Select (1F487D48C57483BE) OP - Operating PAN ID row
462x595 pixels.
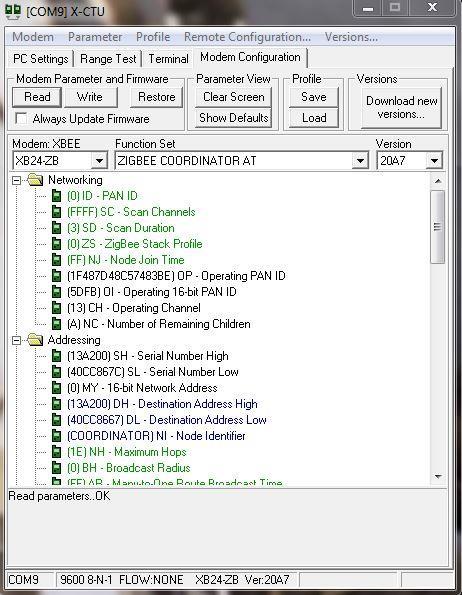pos(176,276)
